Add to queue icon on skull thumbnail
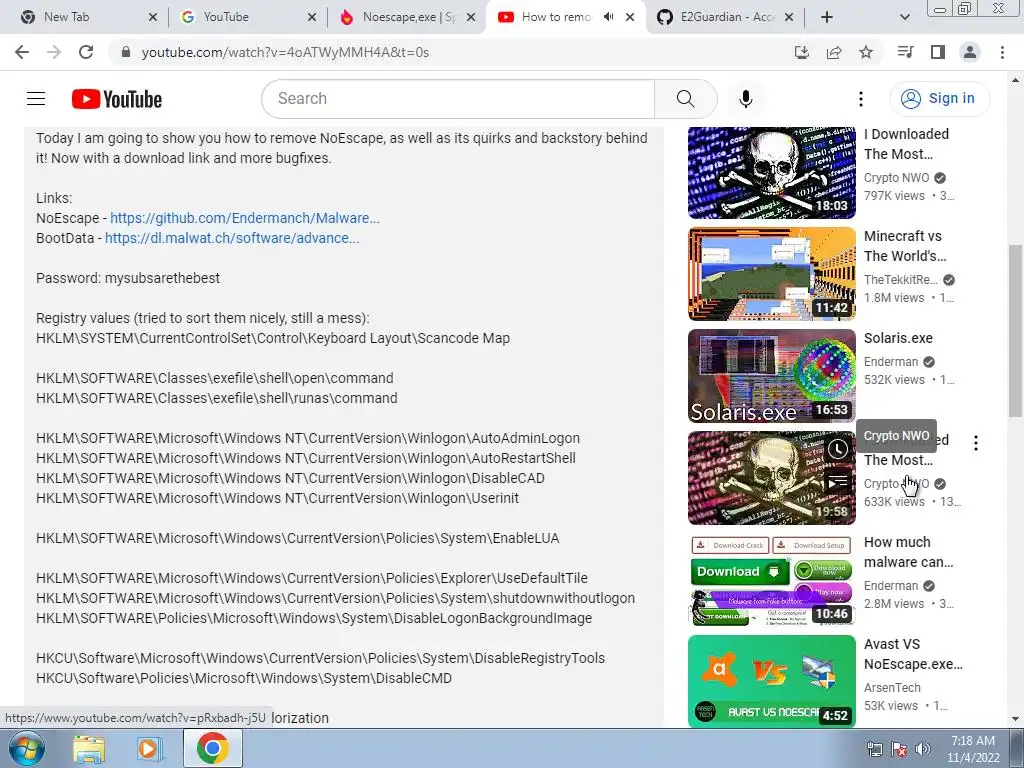The image size is (1024, 768). pyautogui.click(x=838, y=483)
